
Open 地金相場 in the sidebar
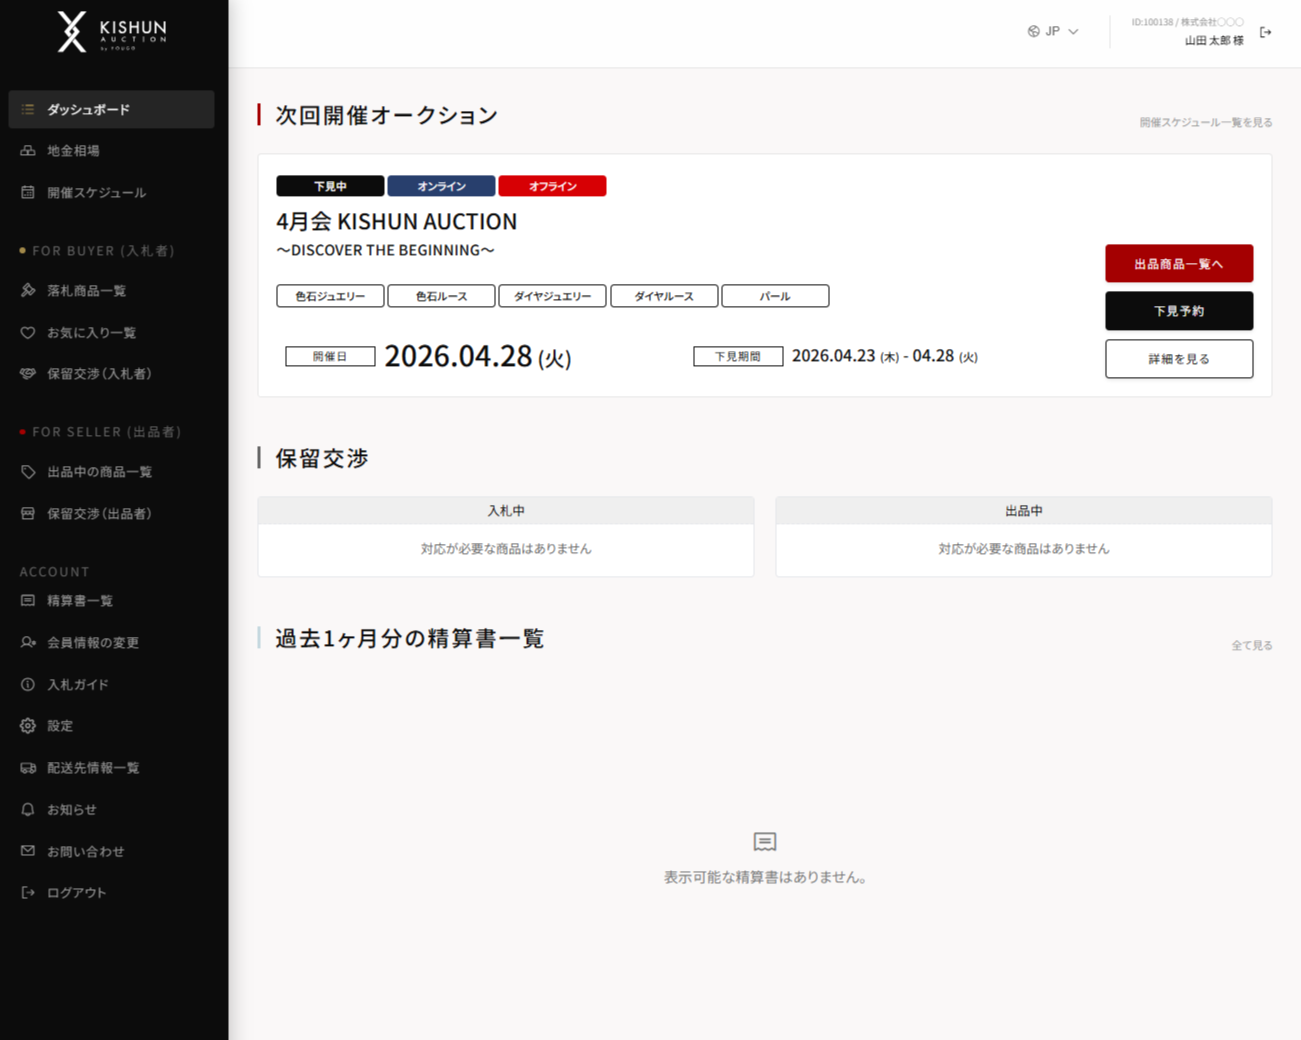74,151
